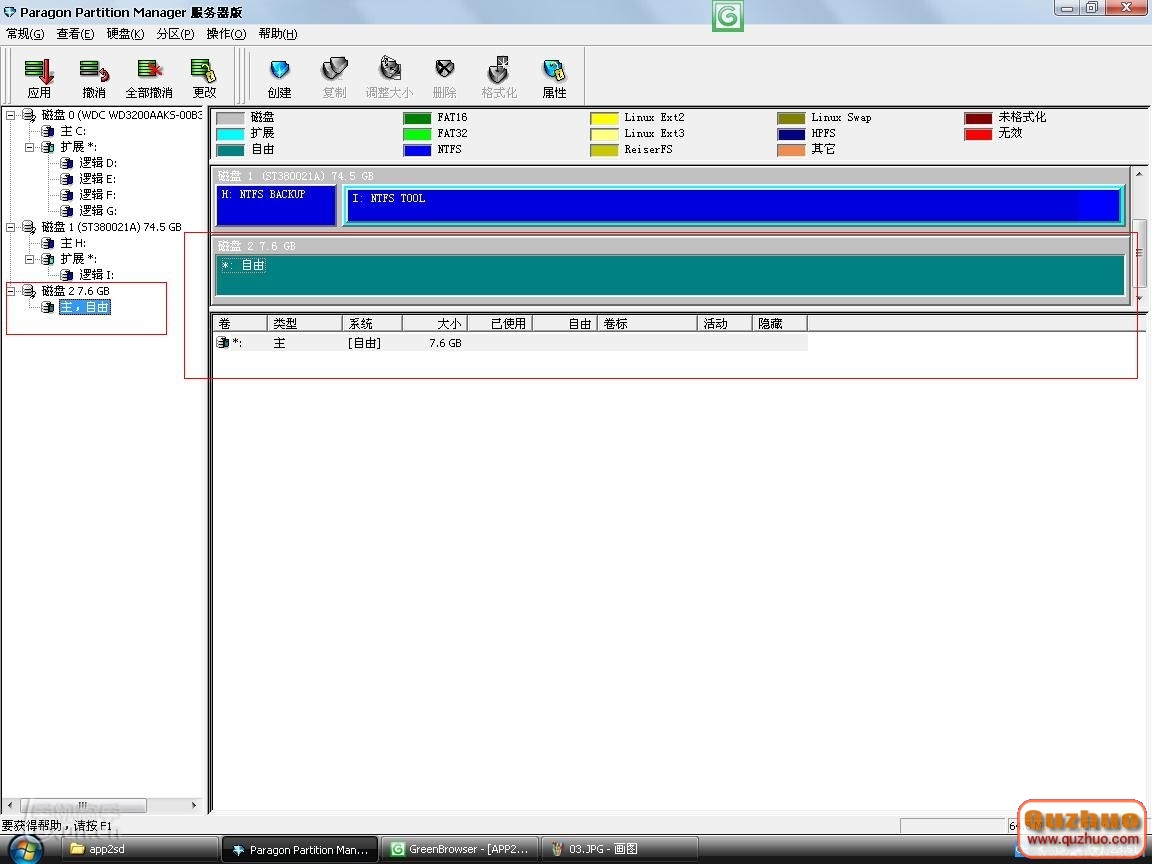
Task: Click the 更改 (Changes) toolbar icon
Action: 204,77
